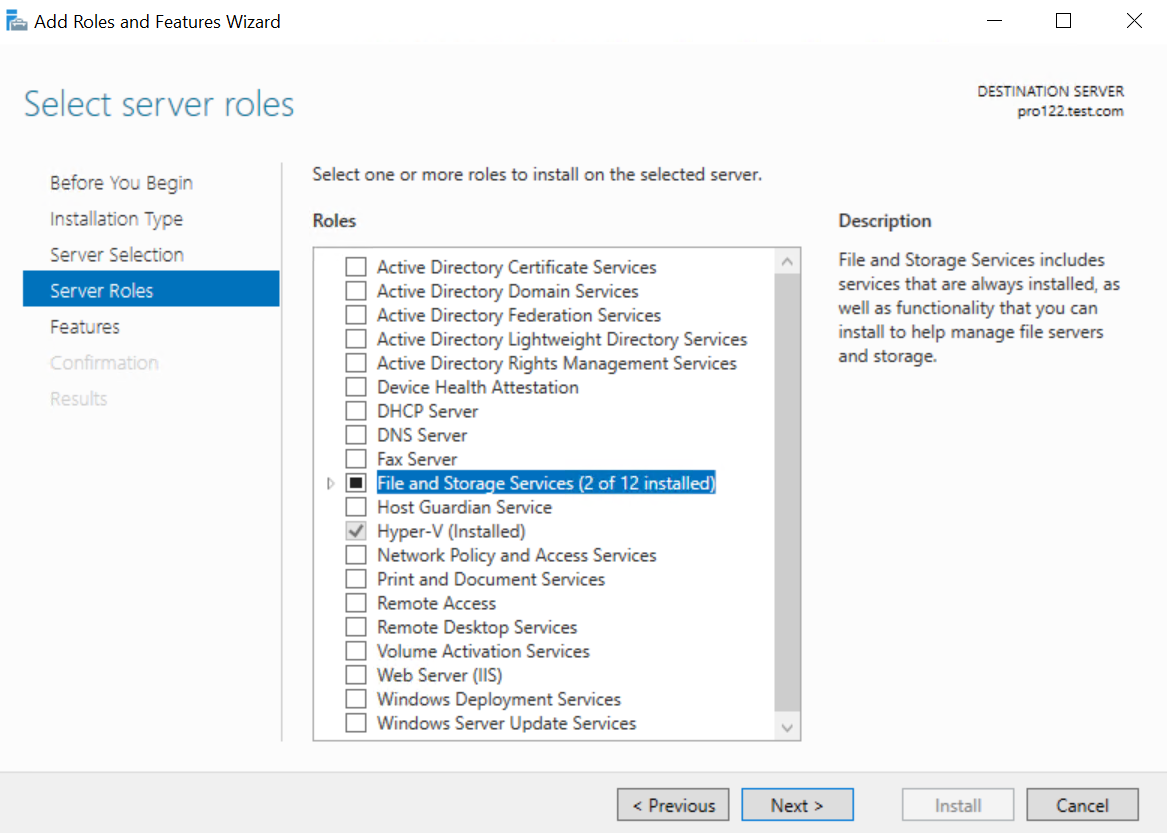Check Remote Desktop Services role
This screenshot has width=1167, height=833.
[x=356, y=627]
